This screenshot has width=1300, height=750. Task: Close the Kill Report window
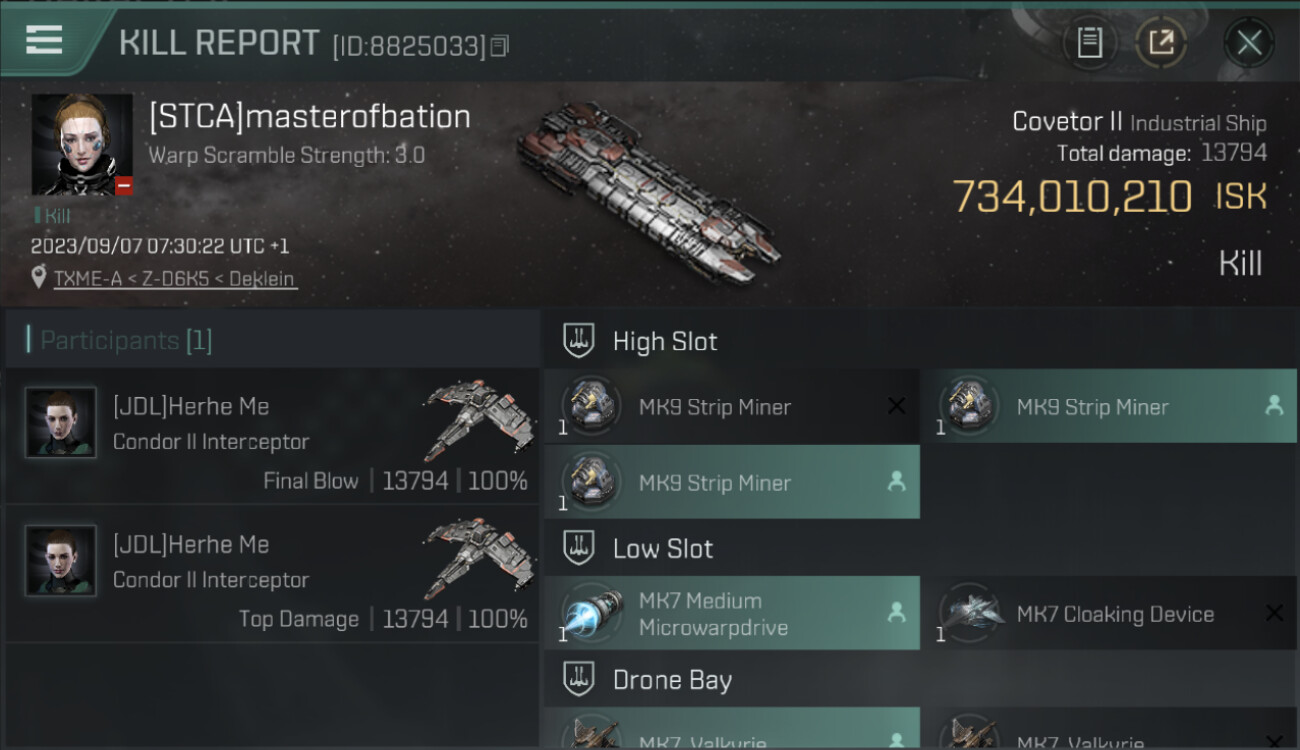[x=1249, y=43]
